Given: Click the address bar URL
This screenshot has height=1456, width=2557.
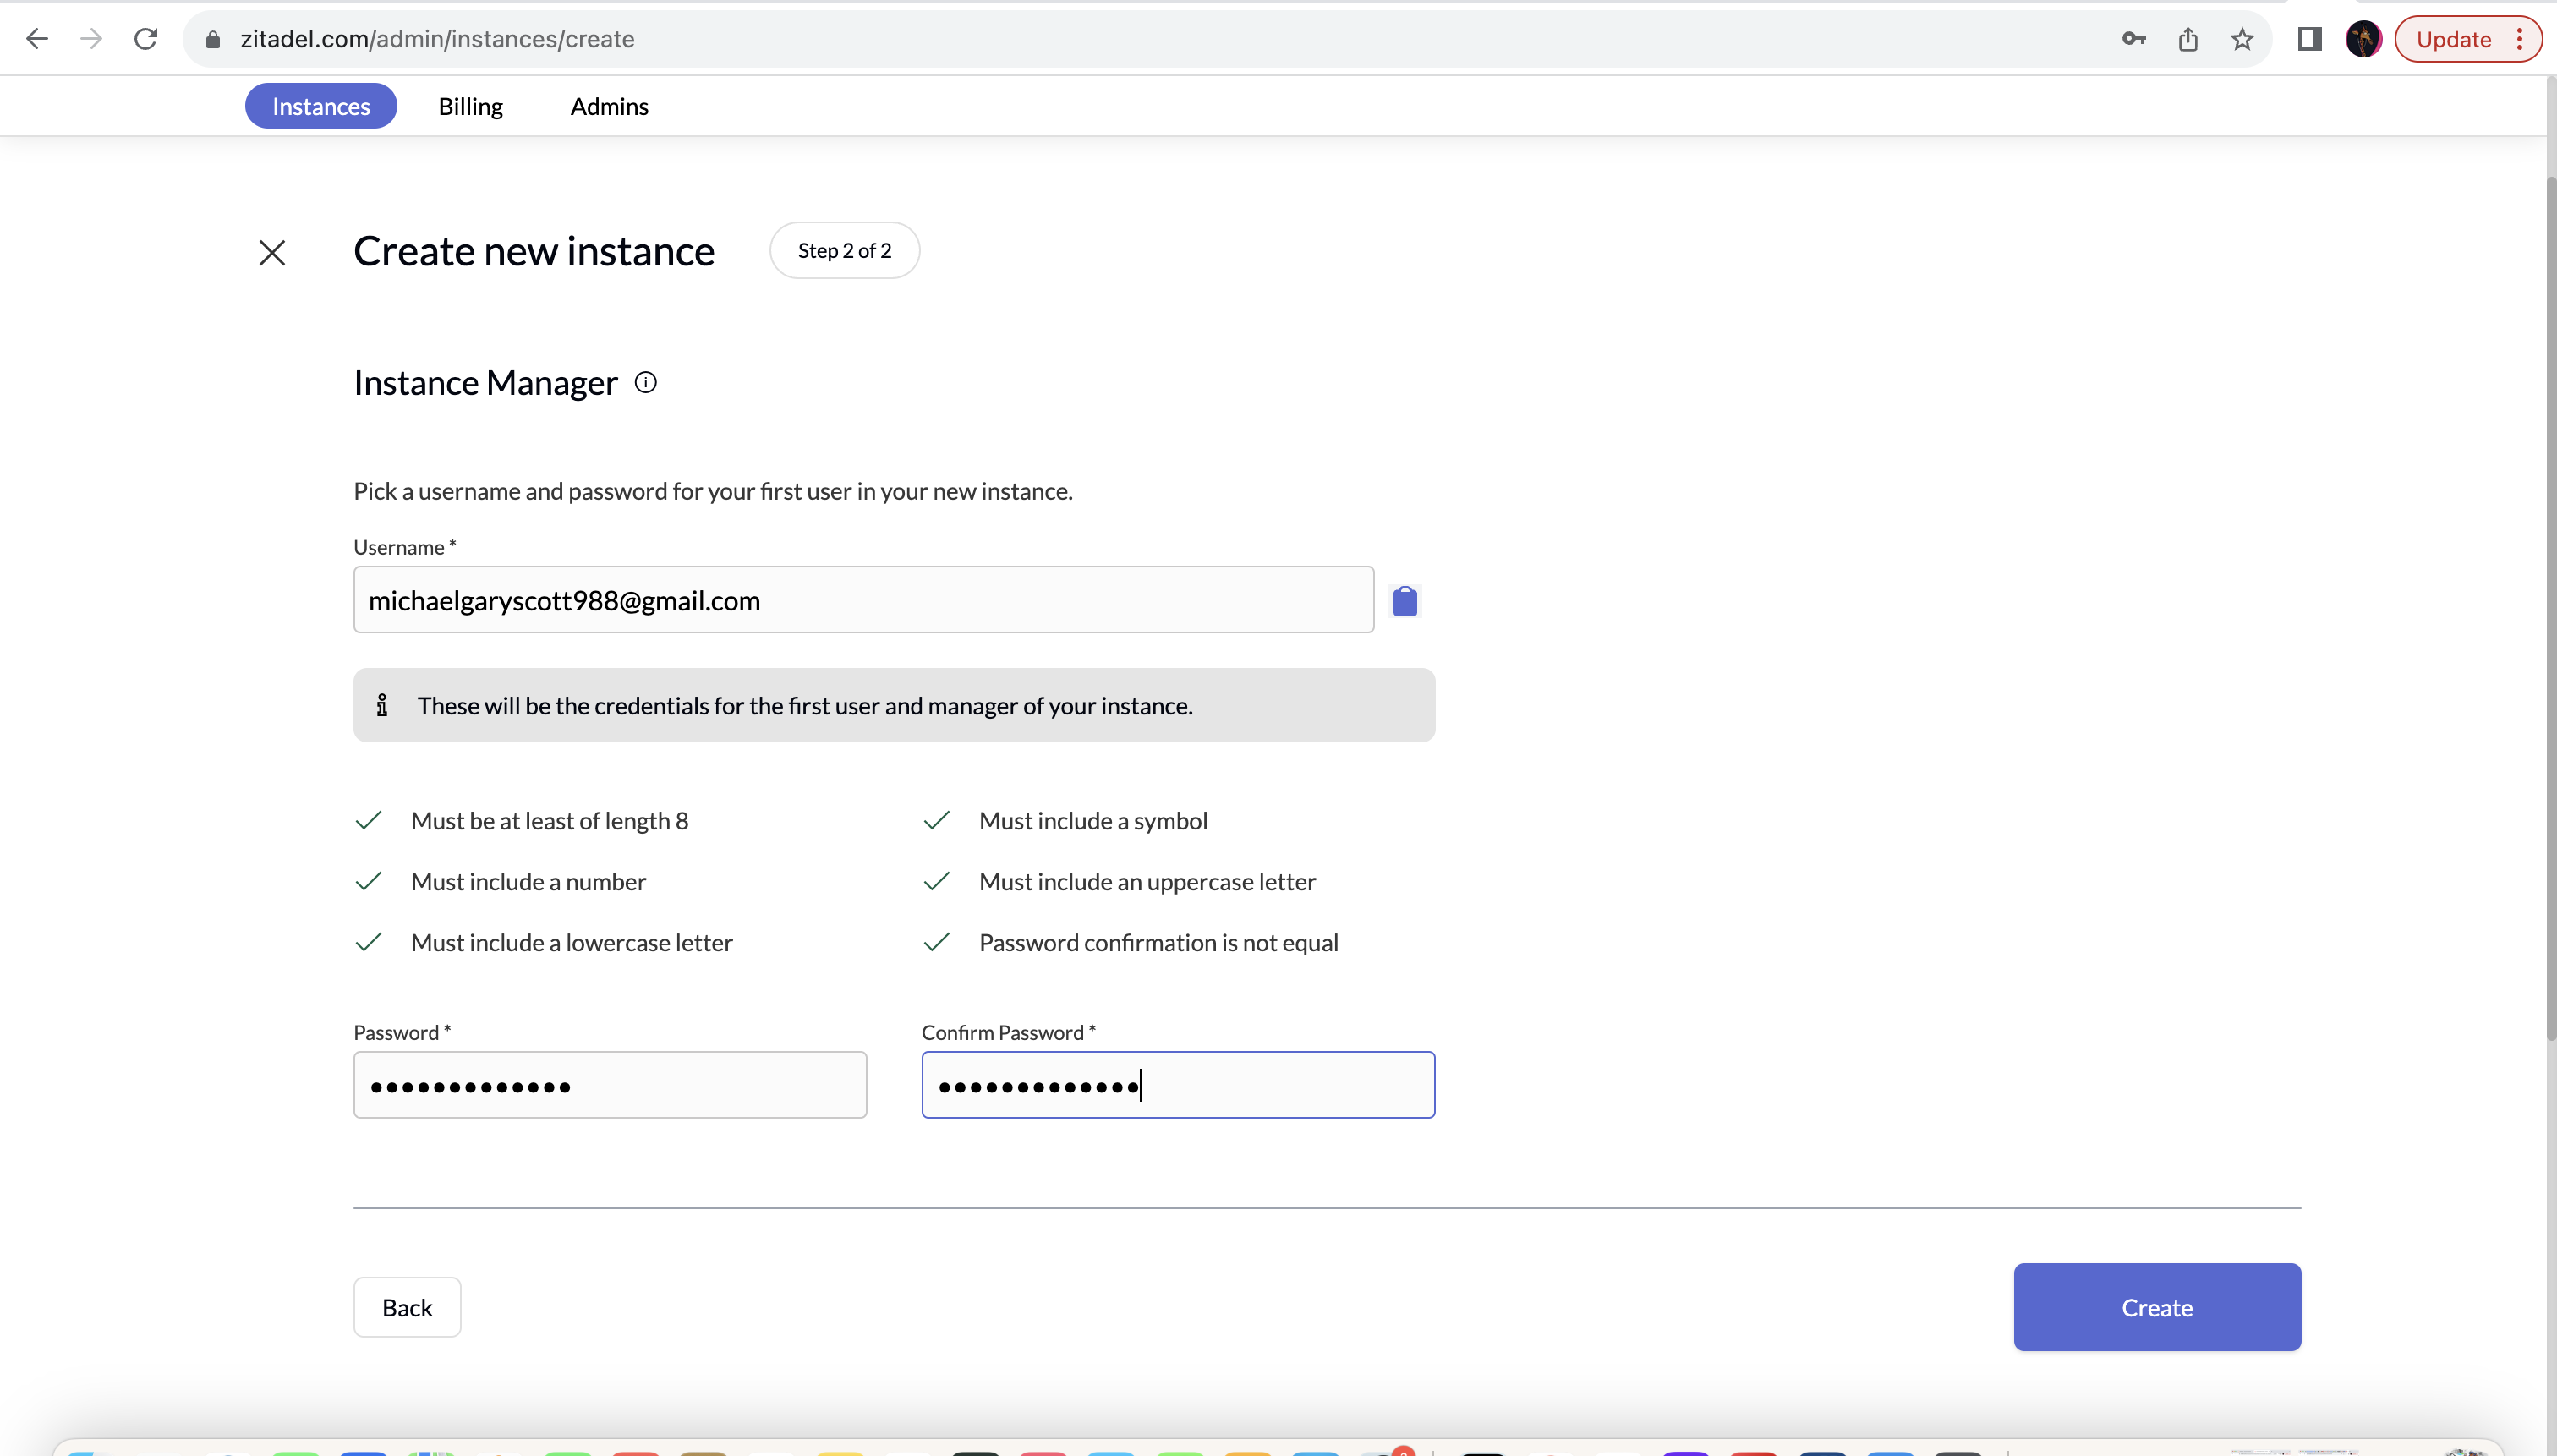Looking at the screenshot, I should [437, 39].
